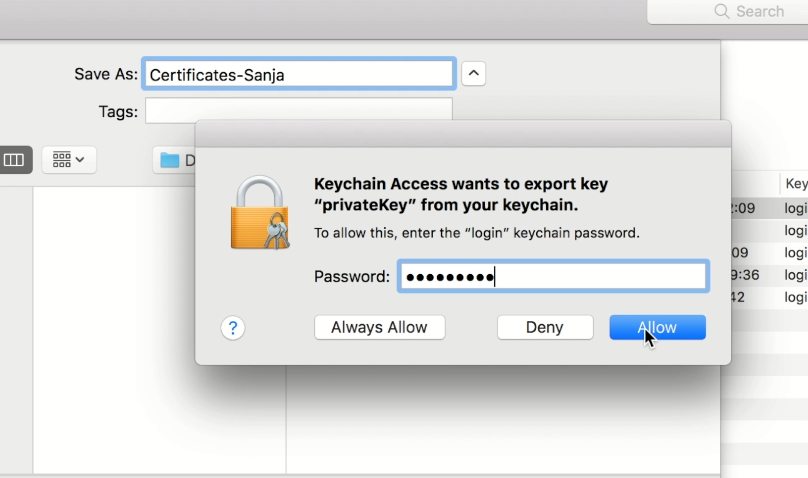Collapse the save dialog with chevron button

click(x=474, y=74)
